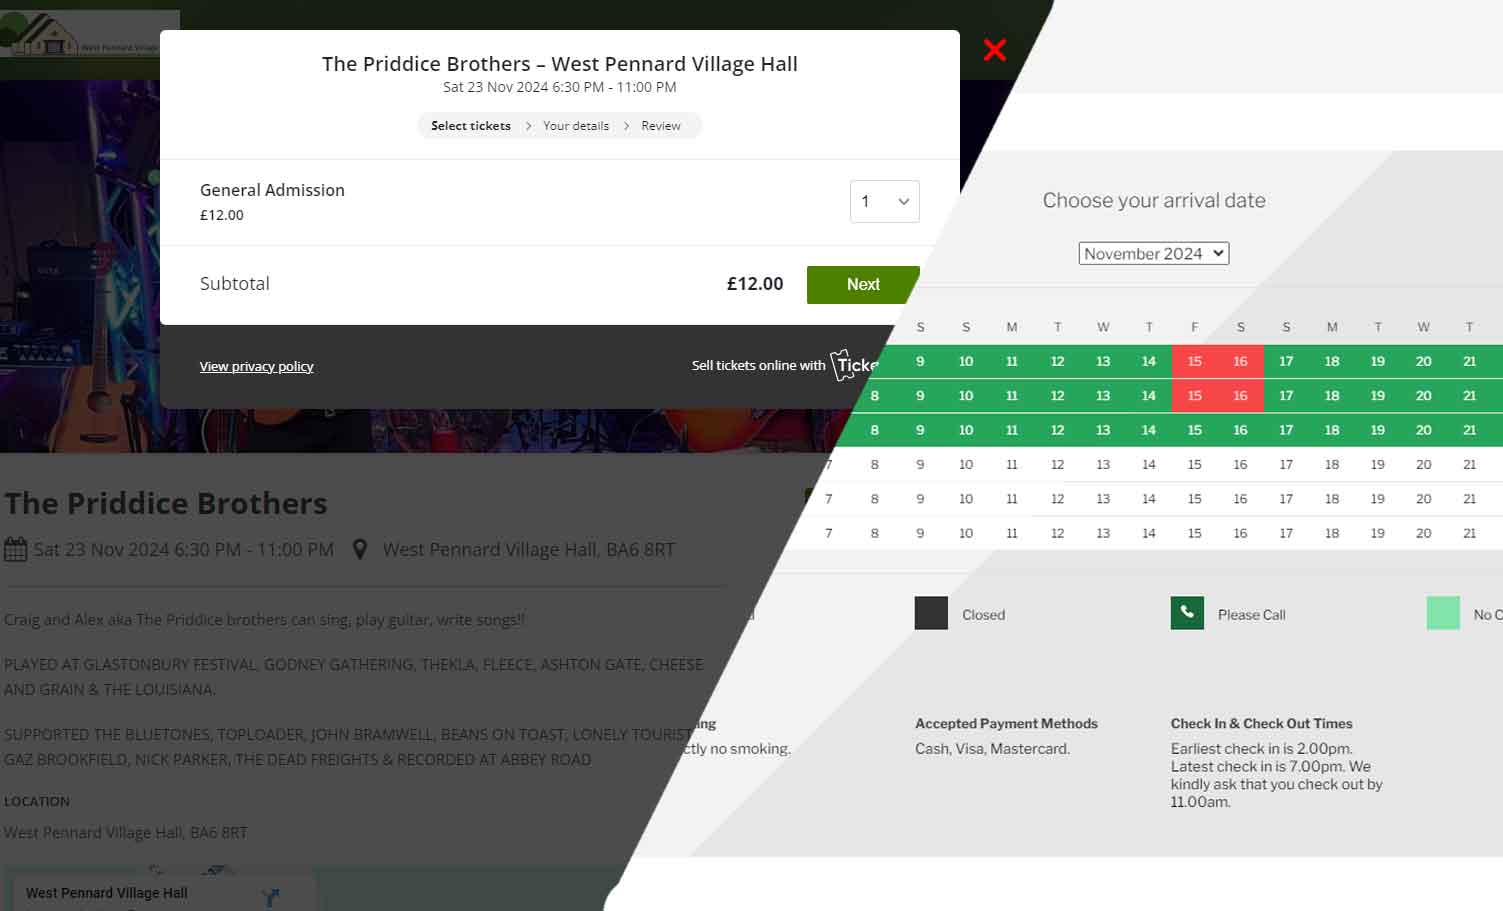Select red date 16 in second row
Image resolution: width=1503 pixels, height=911 pixels.
pos(1241,396)
